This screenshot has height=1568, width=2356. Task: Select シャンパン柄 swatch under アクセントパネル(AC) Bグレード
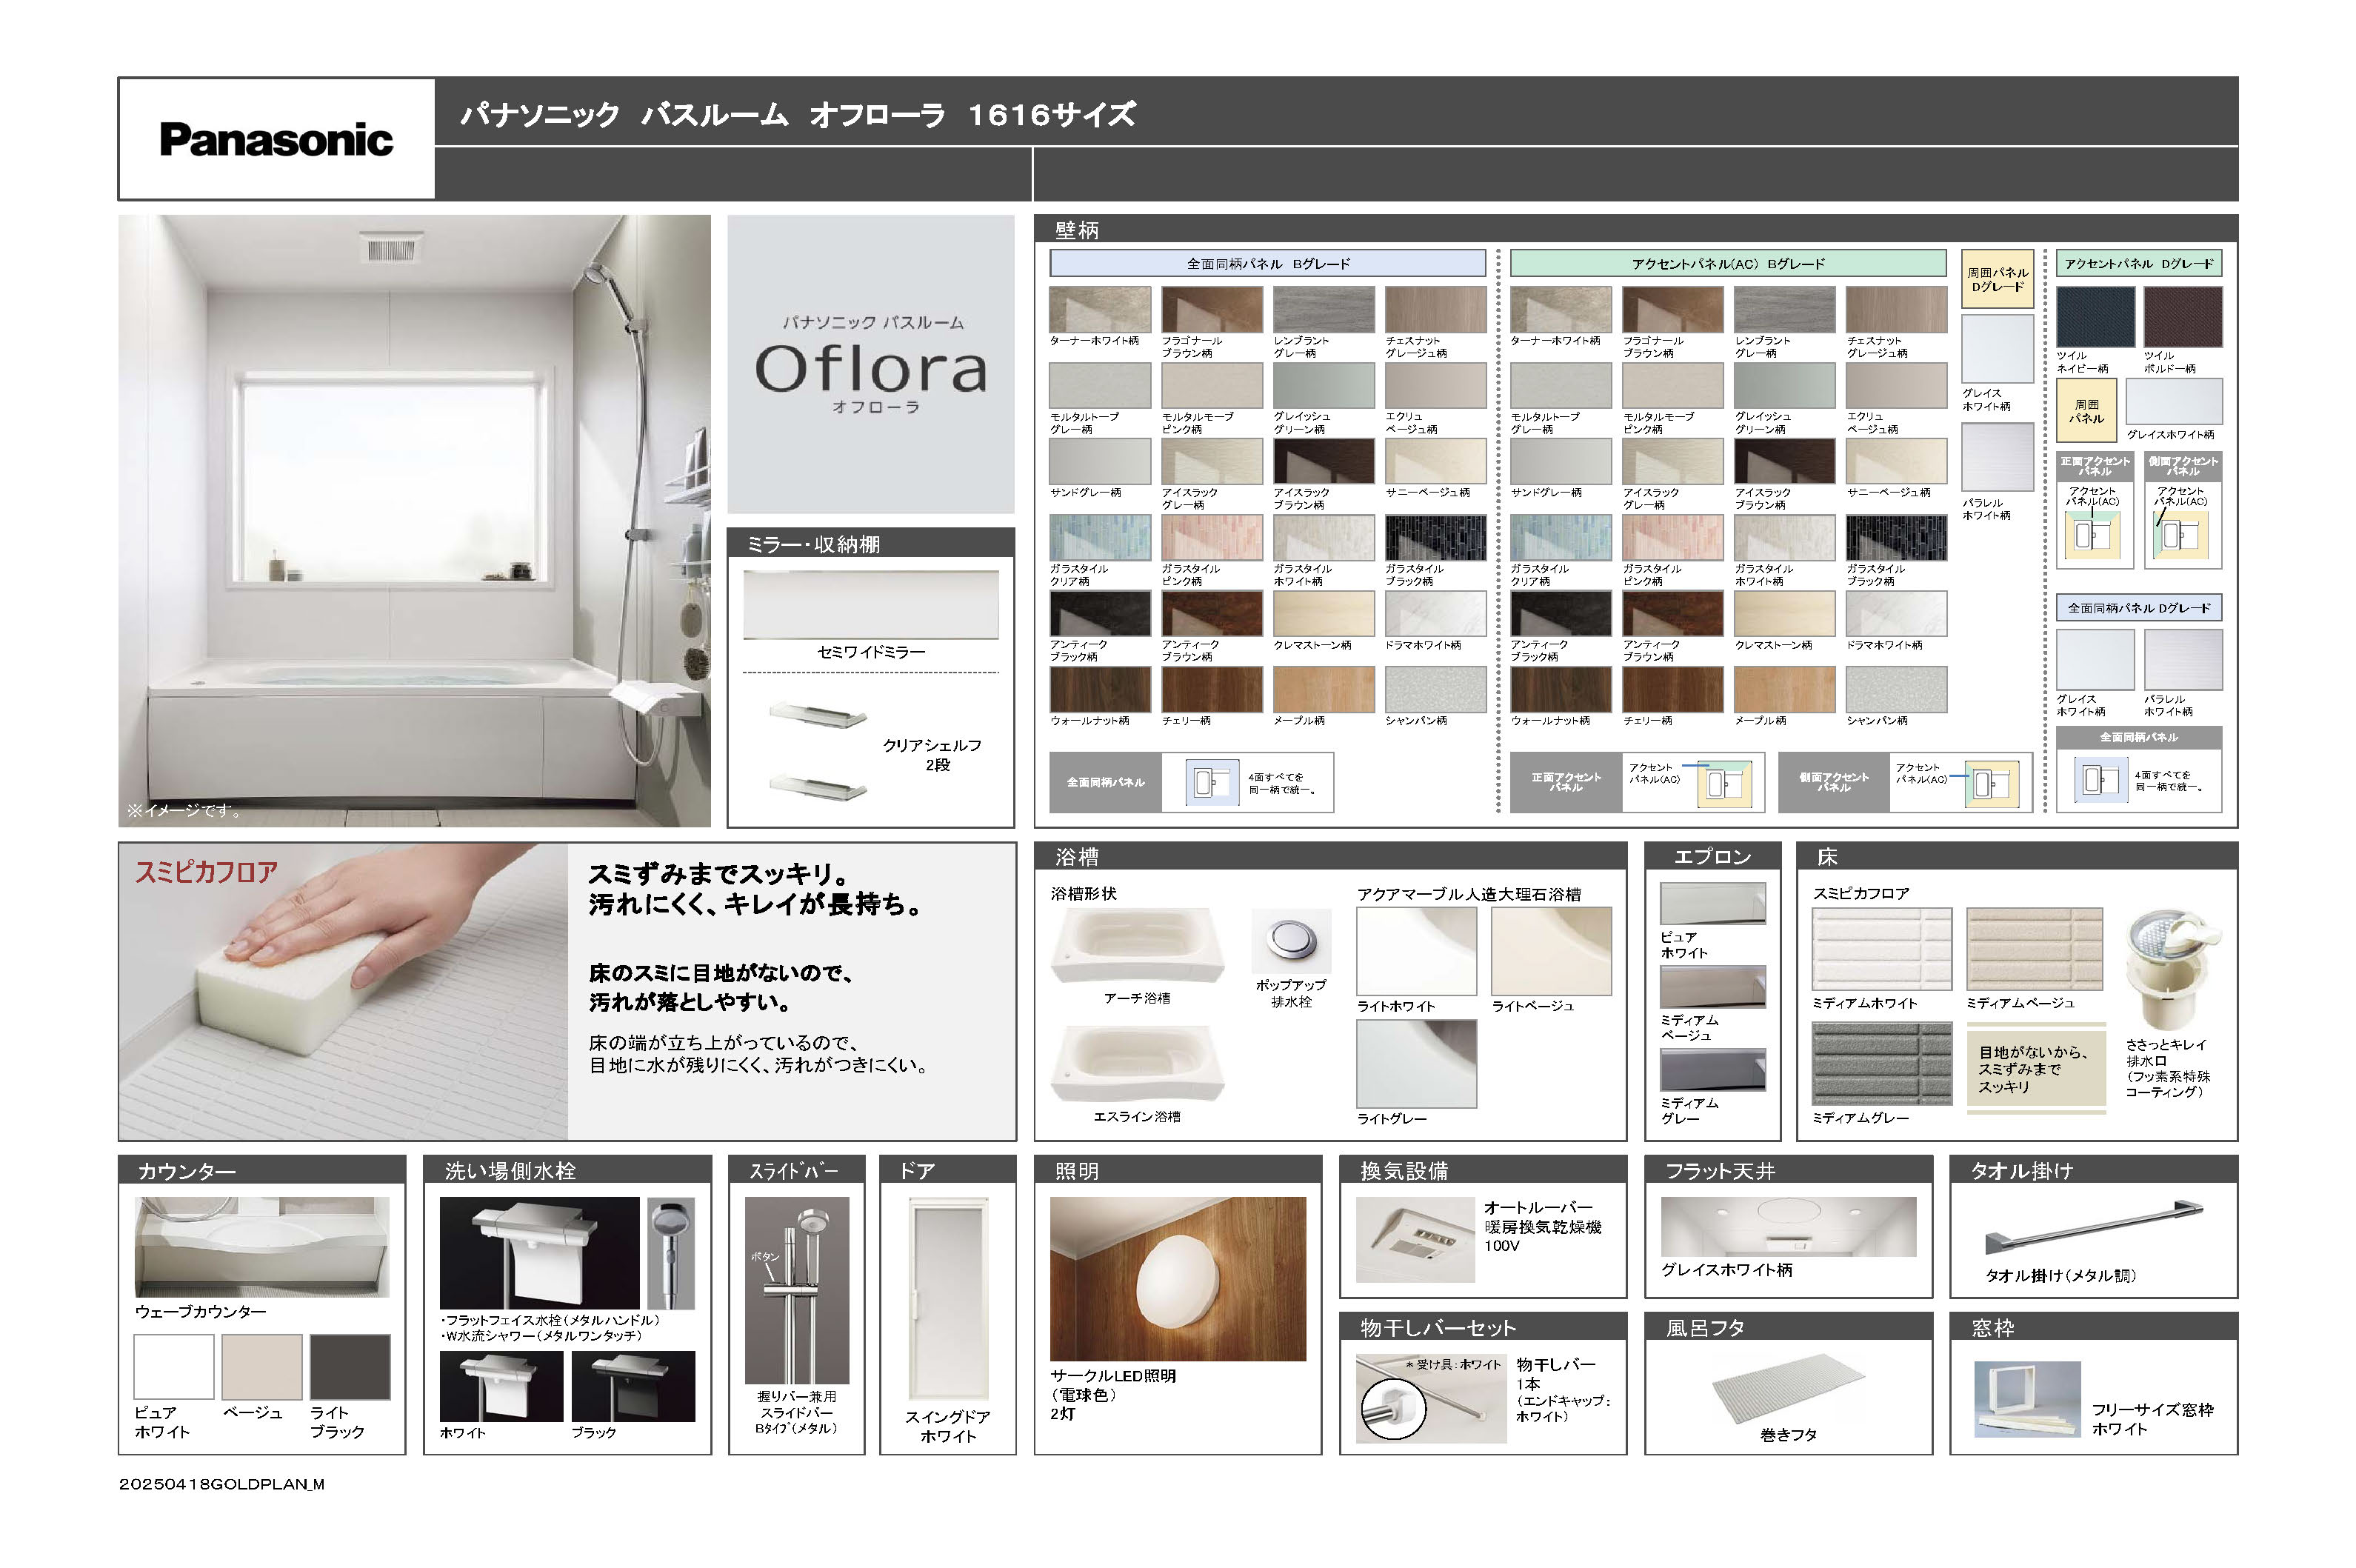[1896, 689]
